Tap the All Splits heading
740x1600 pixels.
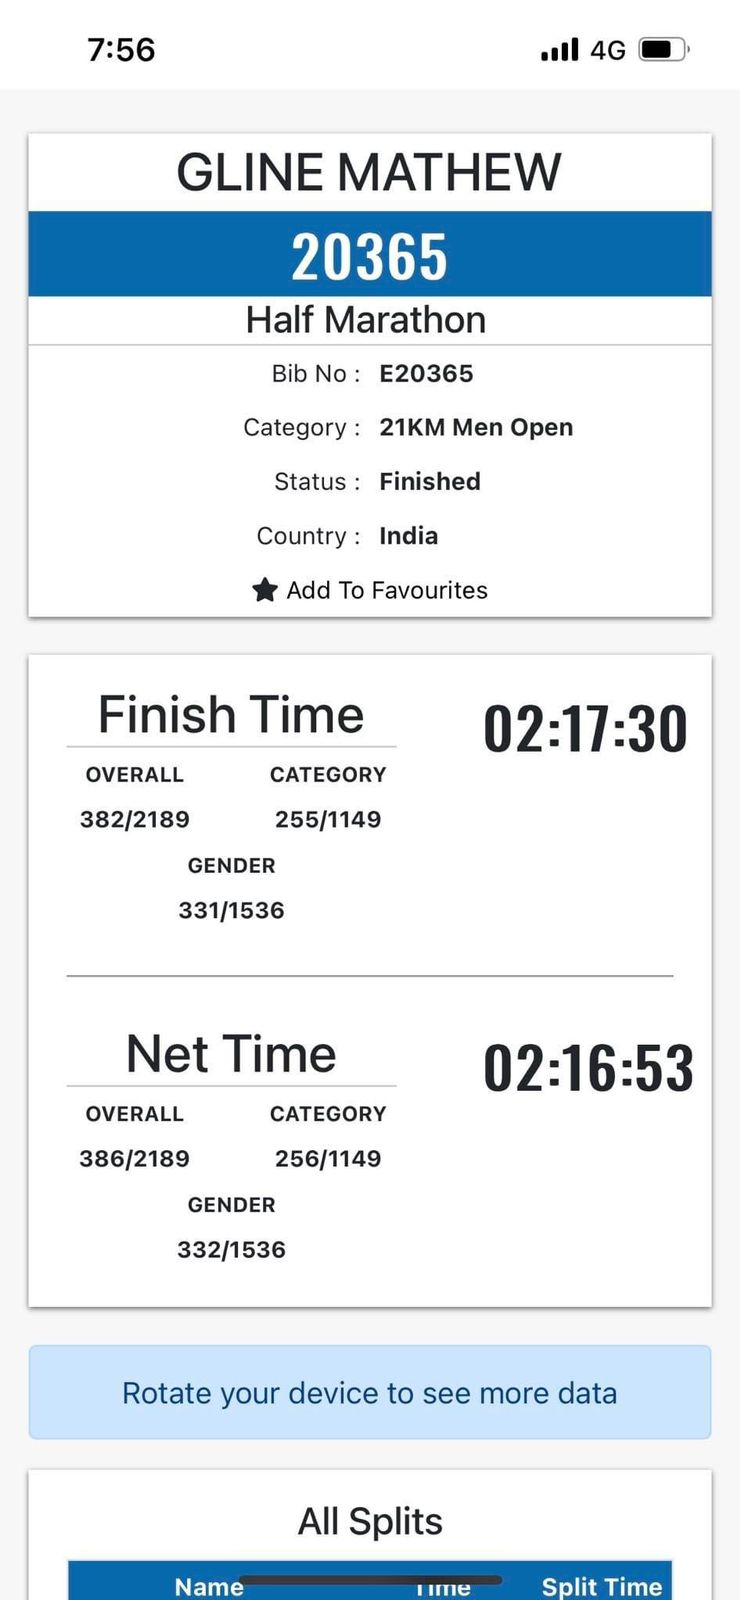pos(370,1522)
